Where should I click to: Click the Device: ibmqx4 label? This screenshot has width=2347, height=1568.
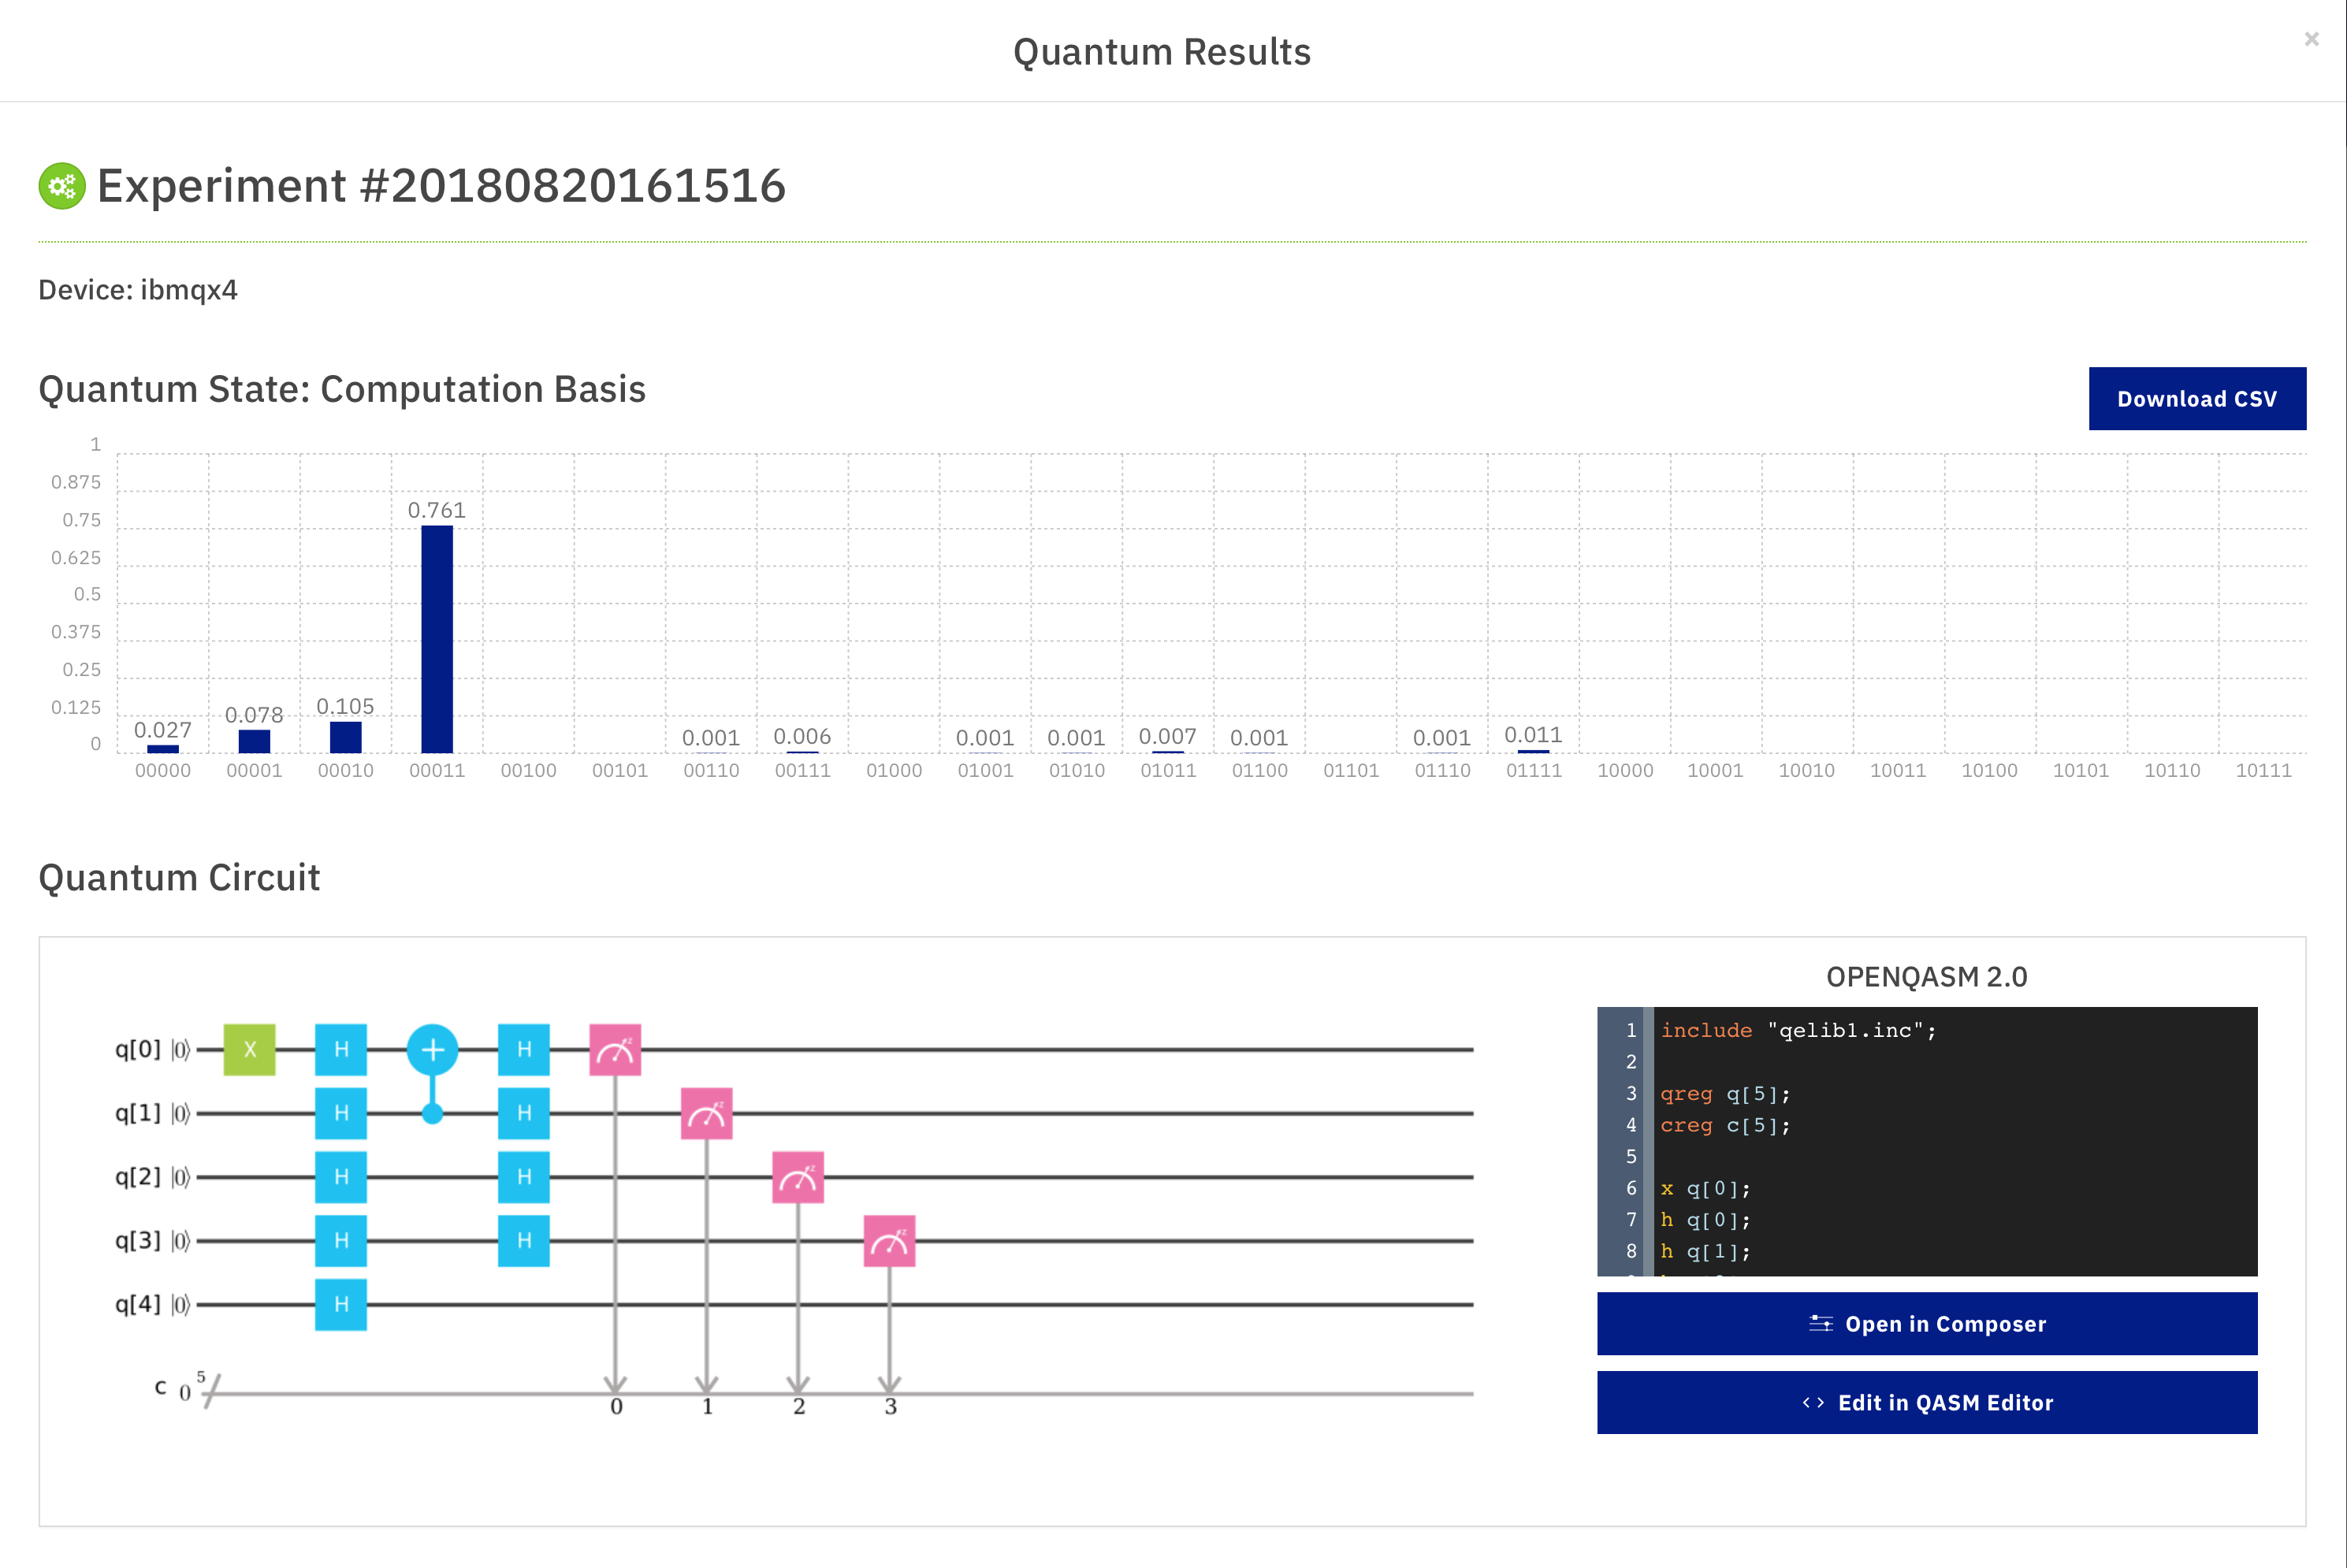138,290
